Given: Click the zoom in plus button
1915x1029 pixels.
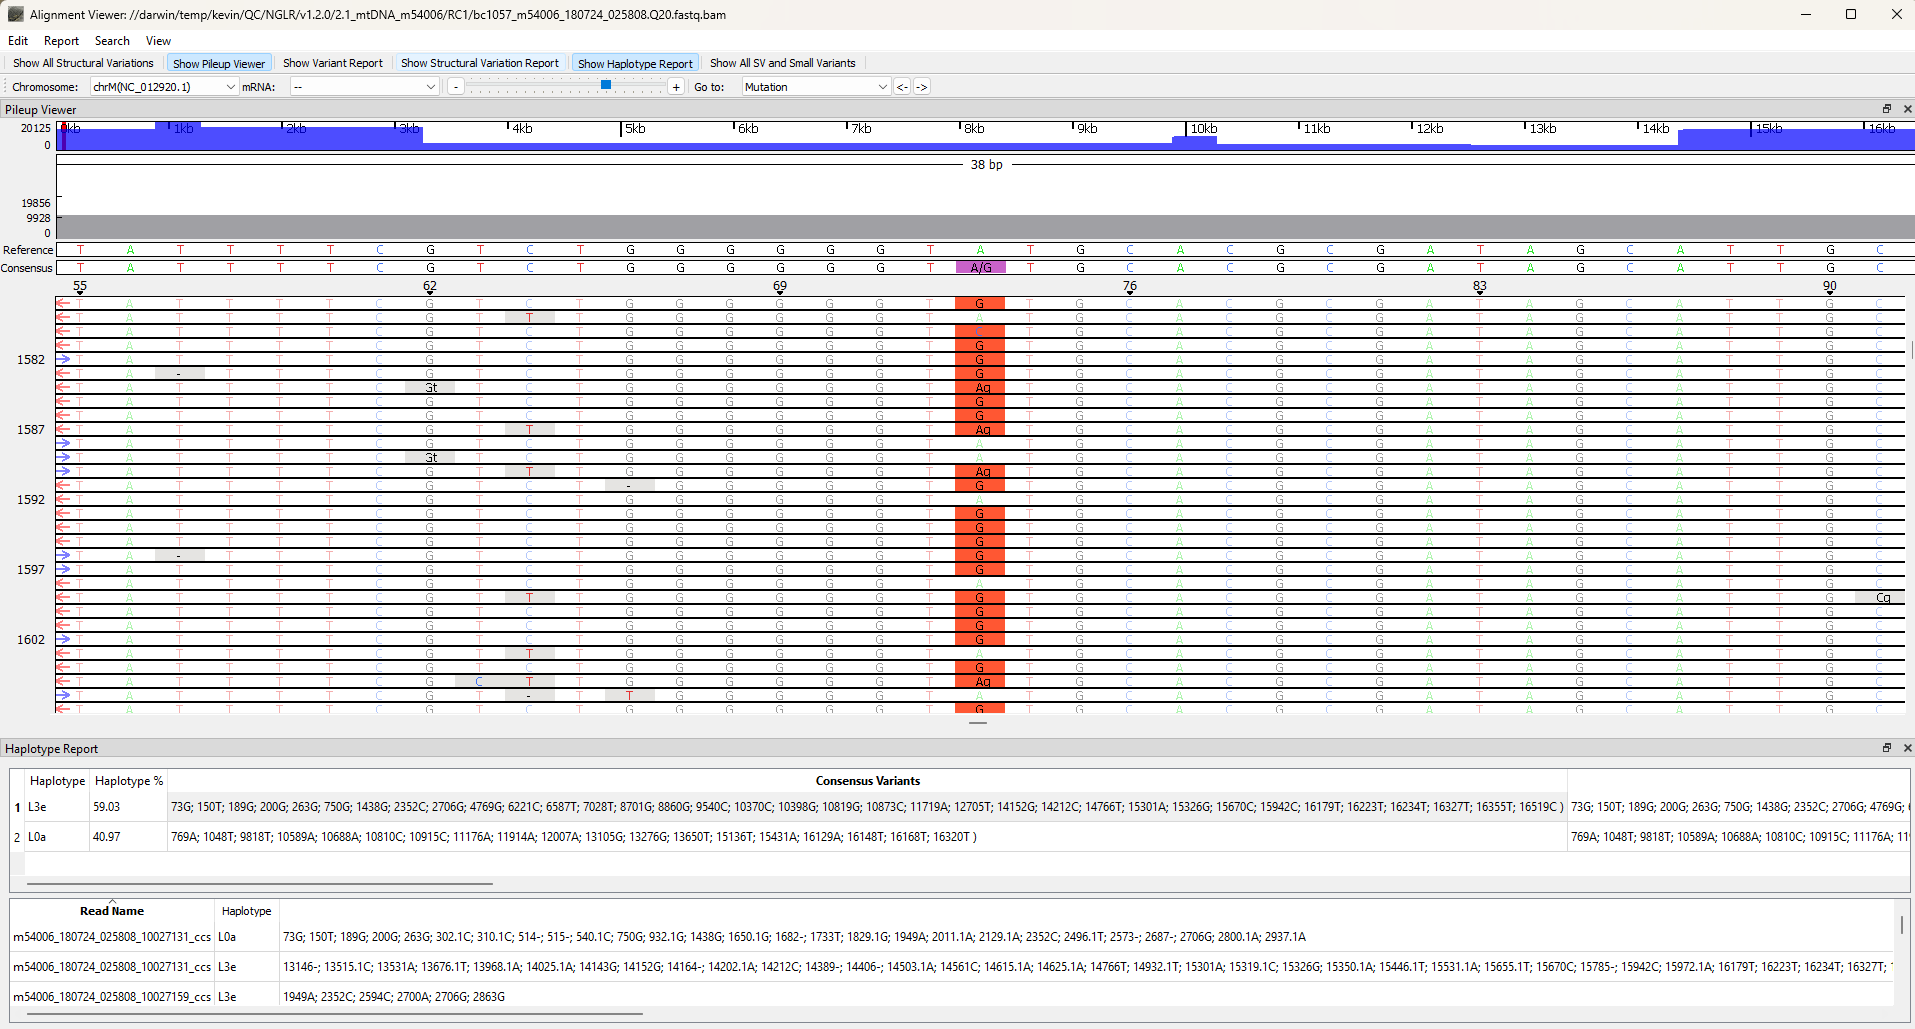Looking at the screenshot, I should point(677,87).
